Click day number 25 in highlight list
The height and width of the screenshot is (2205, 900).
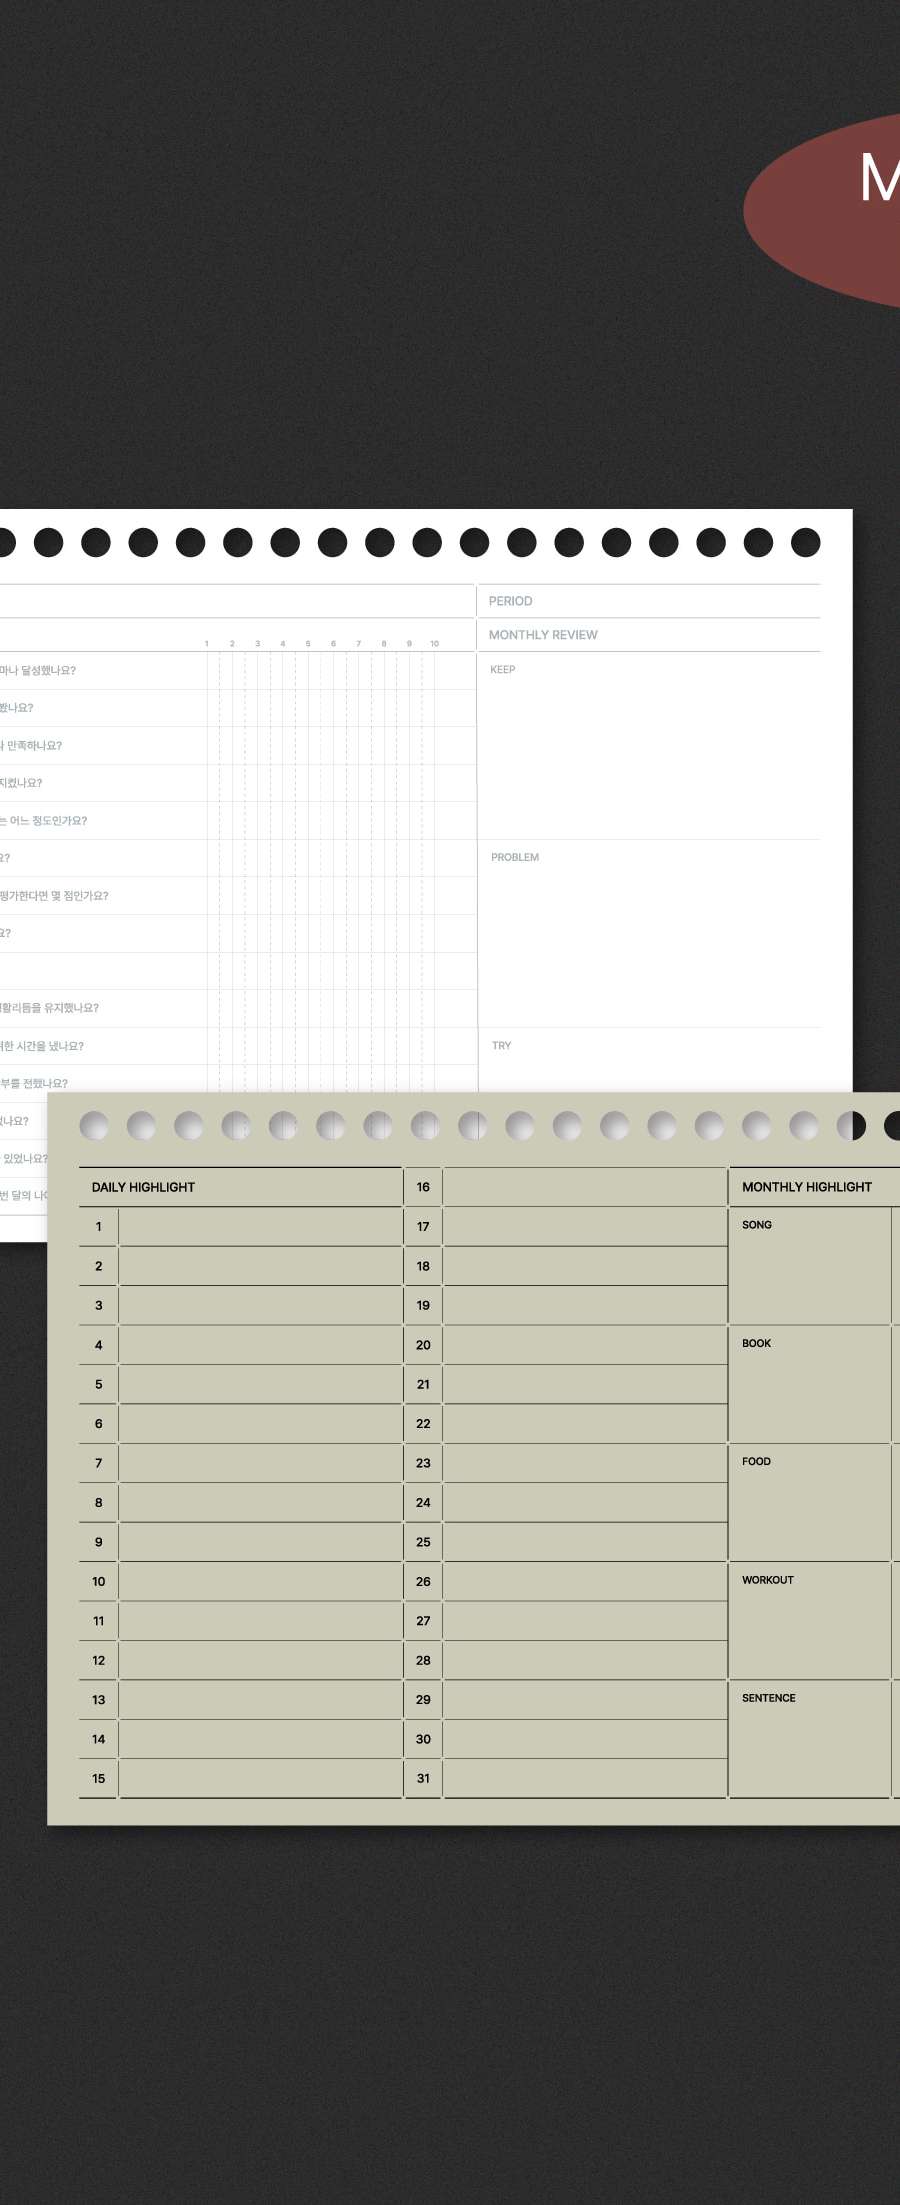(423, 1542)
